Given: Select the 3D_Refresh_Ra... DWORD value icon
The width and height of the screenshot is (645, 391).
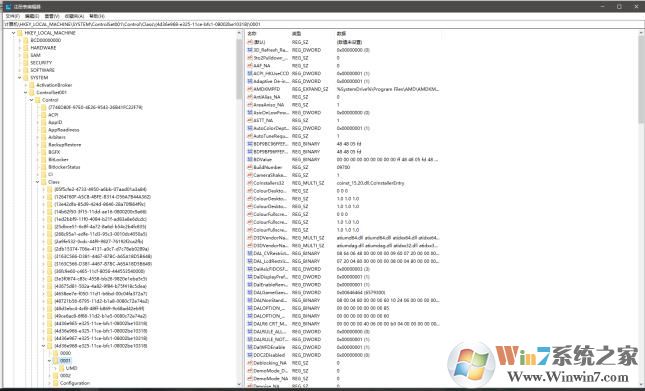Looking at the screenshot, I should click(250, 50).
